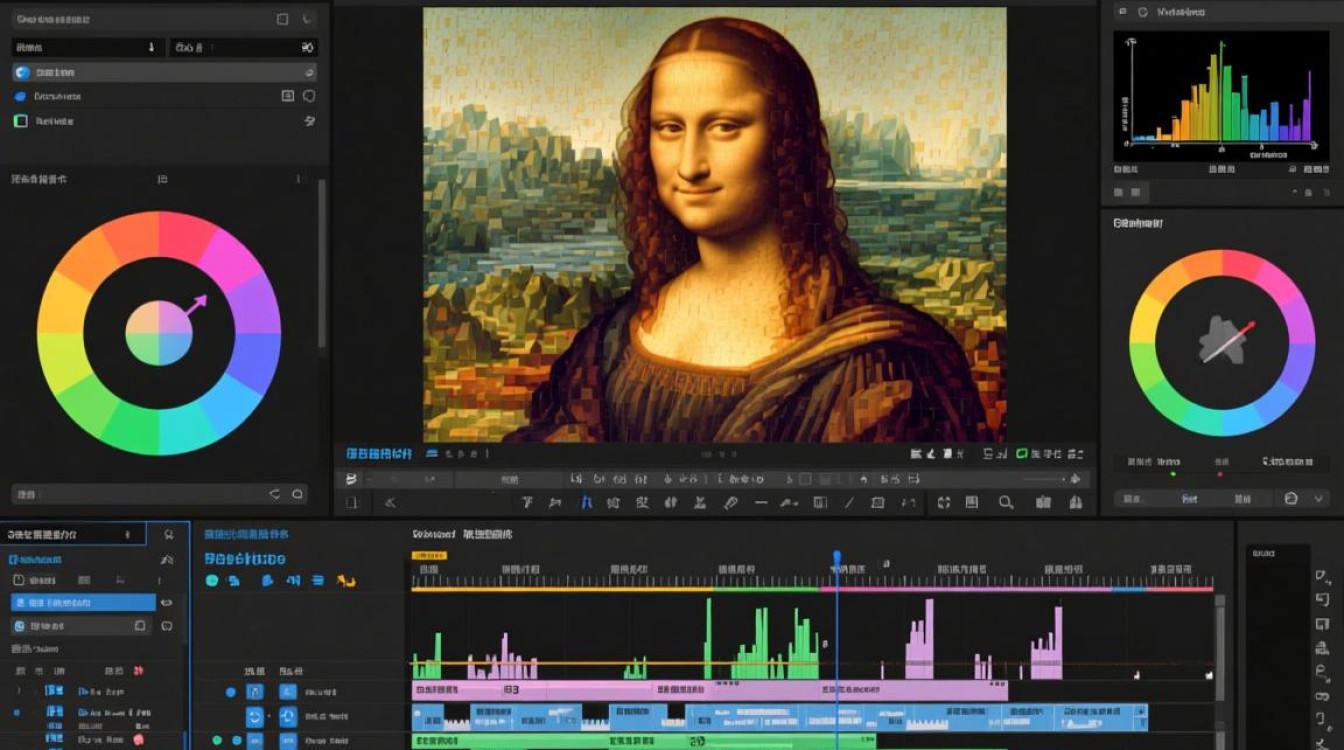Screen dimensions: 1344x750
Task: Click the diagonal line tool in tools row
Action: click(x=849, y=503)
